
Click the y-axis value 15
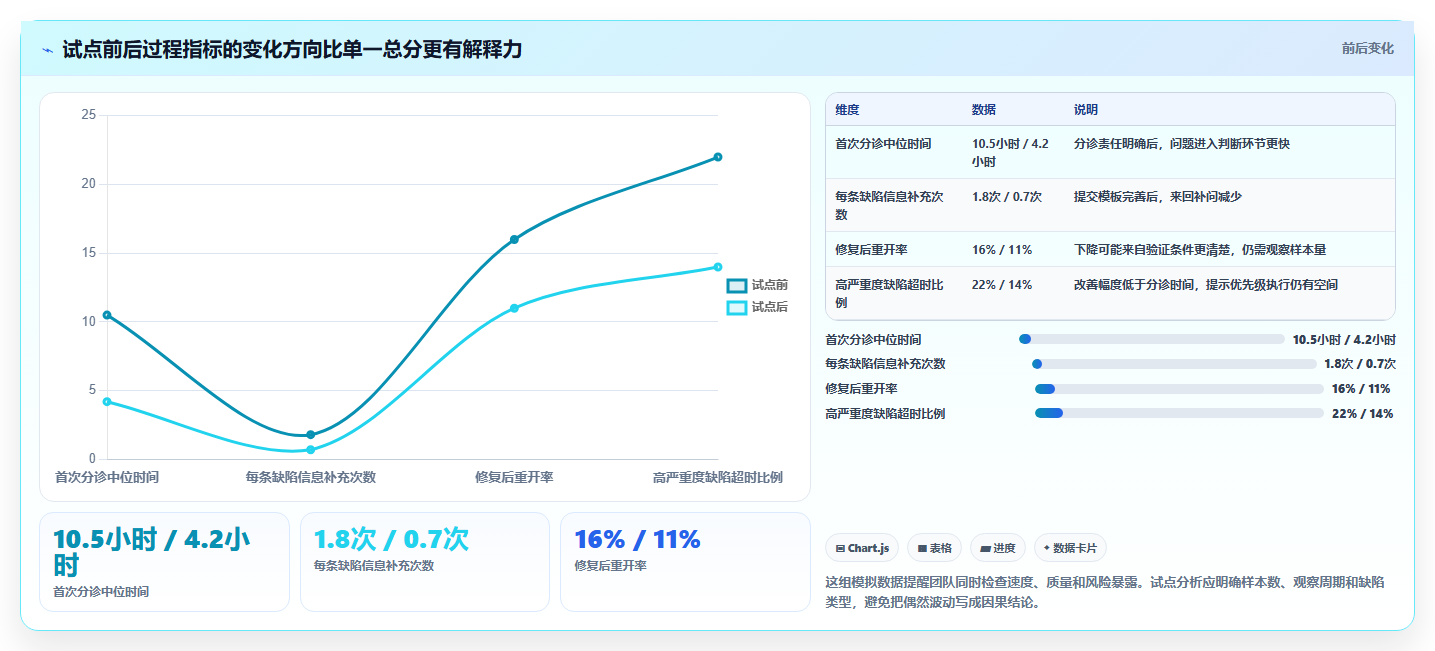click(x=89, y=252)
